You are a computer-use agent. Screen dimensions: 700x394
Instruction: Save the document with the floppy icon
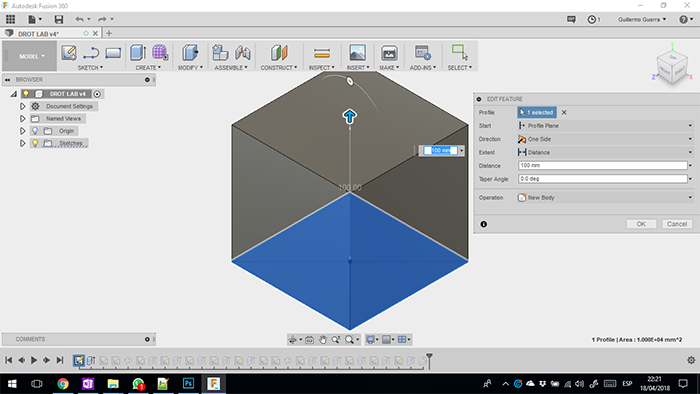coord(58,19)
